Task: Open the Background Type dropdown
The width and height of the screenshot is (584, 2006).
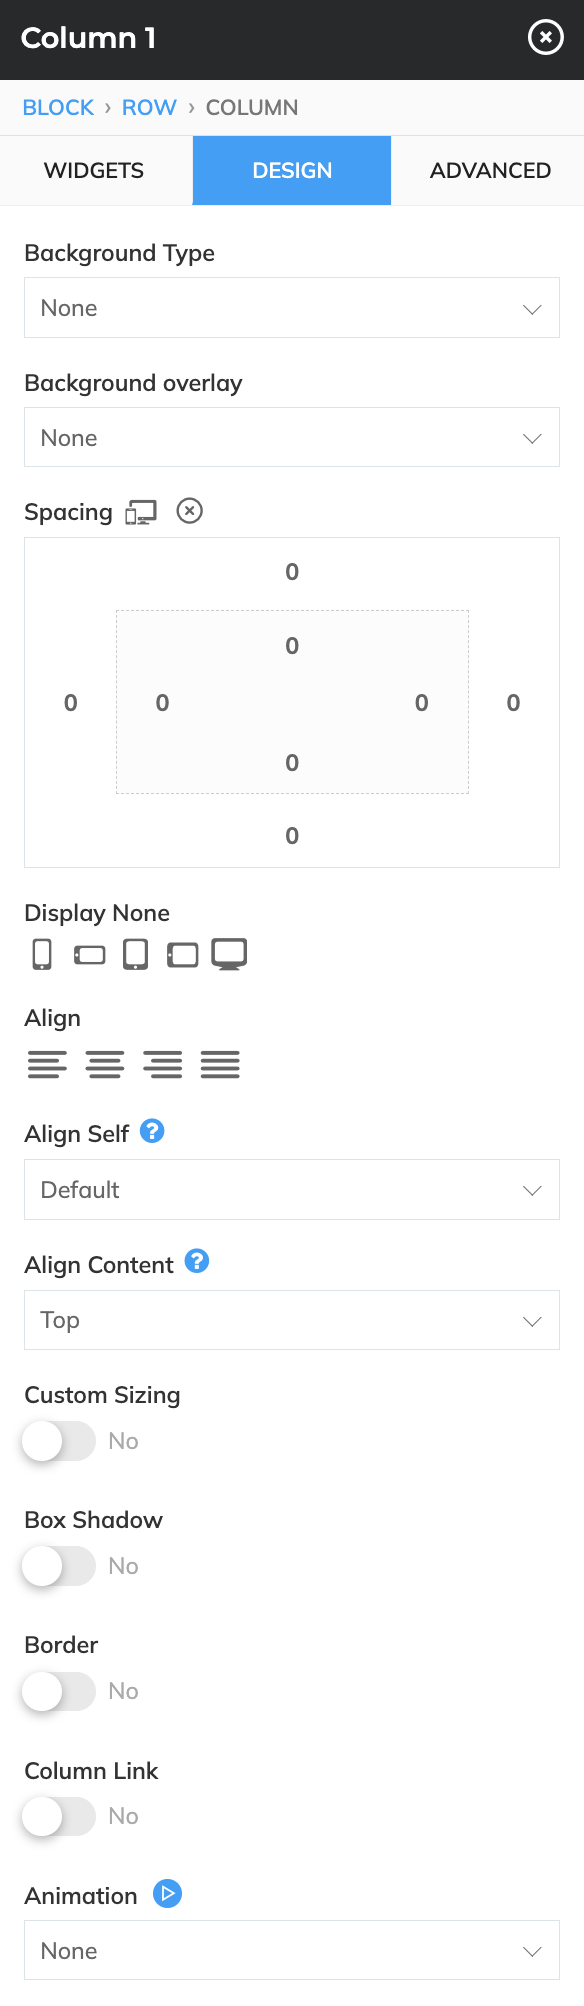Action: click(x=292, y=308)
